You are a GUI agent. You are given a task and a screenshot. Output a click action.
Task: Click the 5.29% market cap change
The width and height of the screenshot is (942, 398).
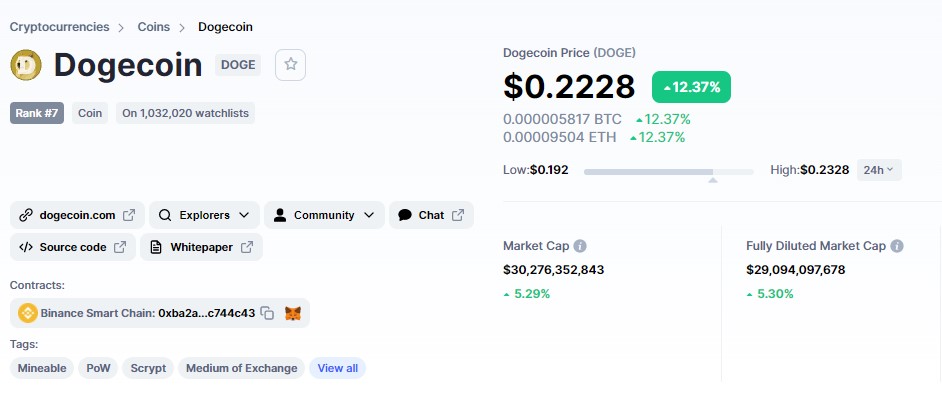click(527, 294)
